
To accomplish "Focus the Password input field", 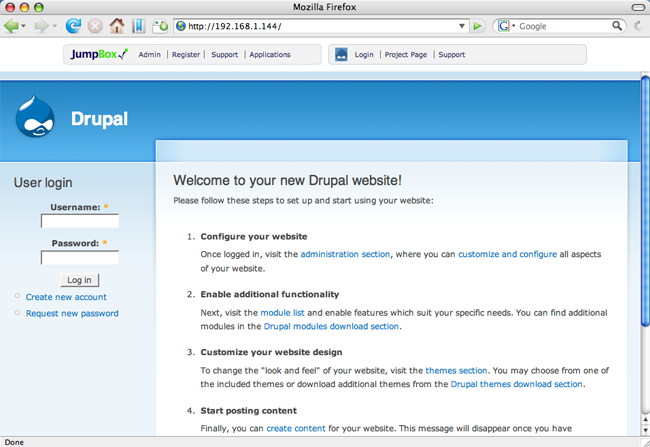I will point(80,258).
